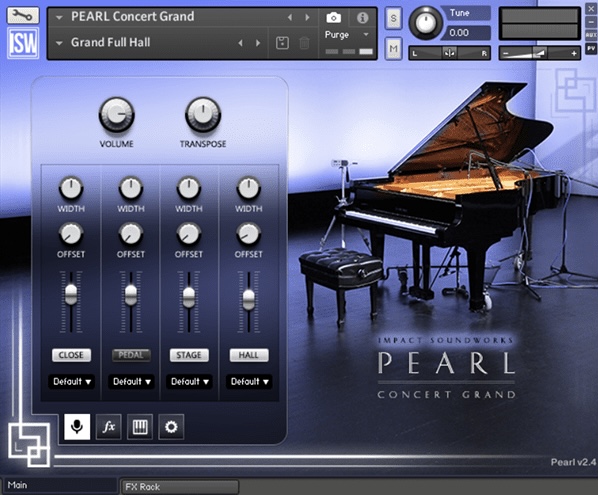598x495 pixels.
Task: Mute the instrument with M button
Action: (x=393, y=48)
